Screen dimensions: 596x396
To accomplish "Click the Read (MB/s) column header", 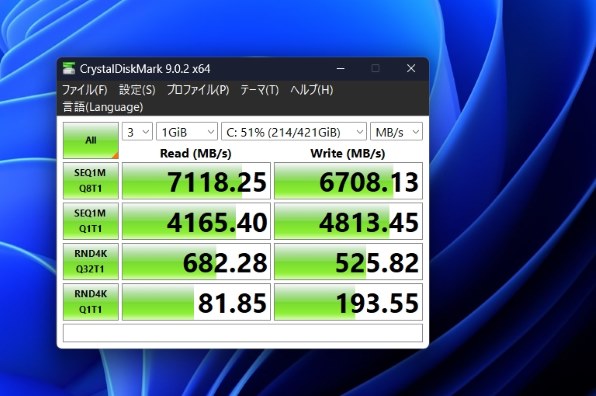I will [x=196, y=154].
